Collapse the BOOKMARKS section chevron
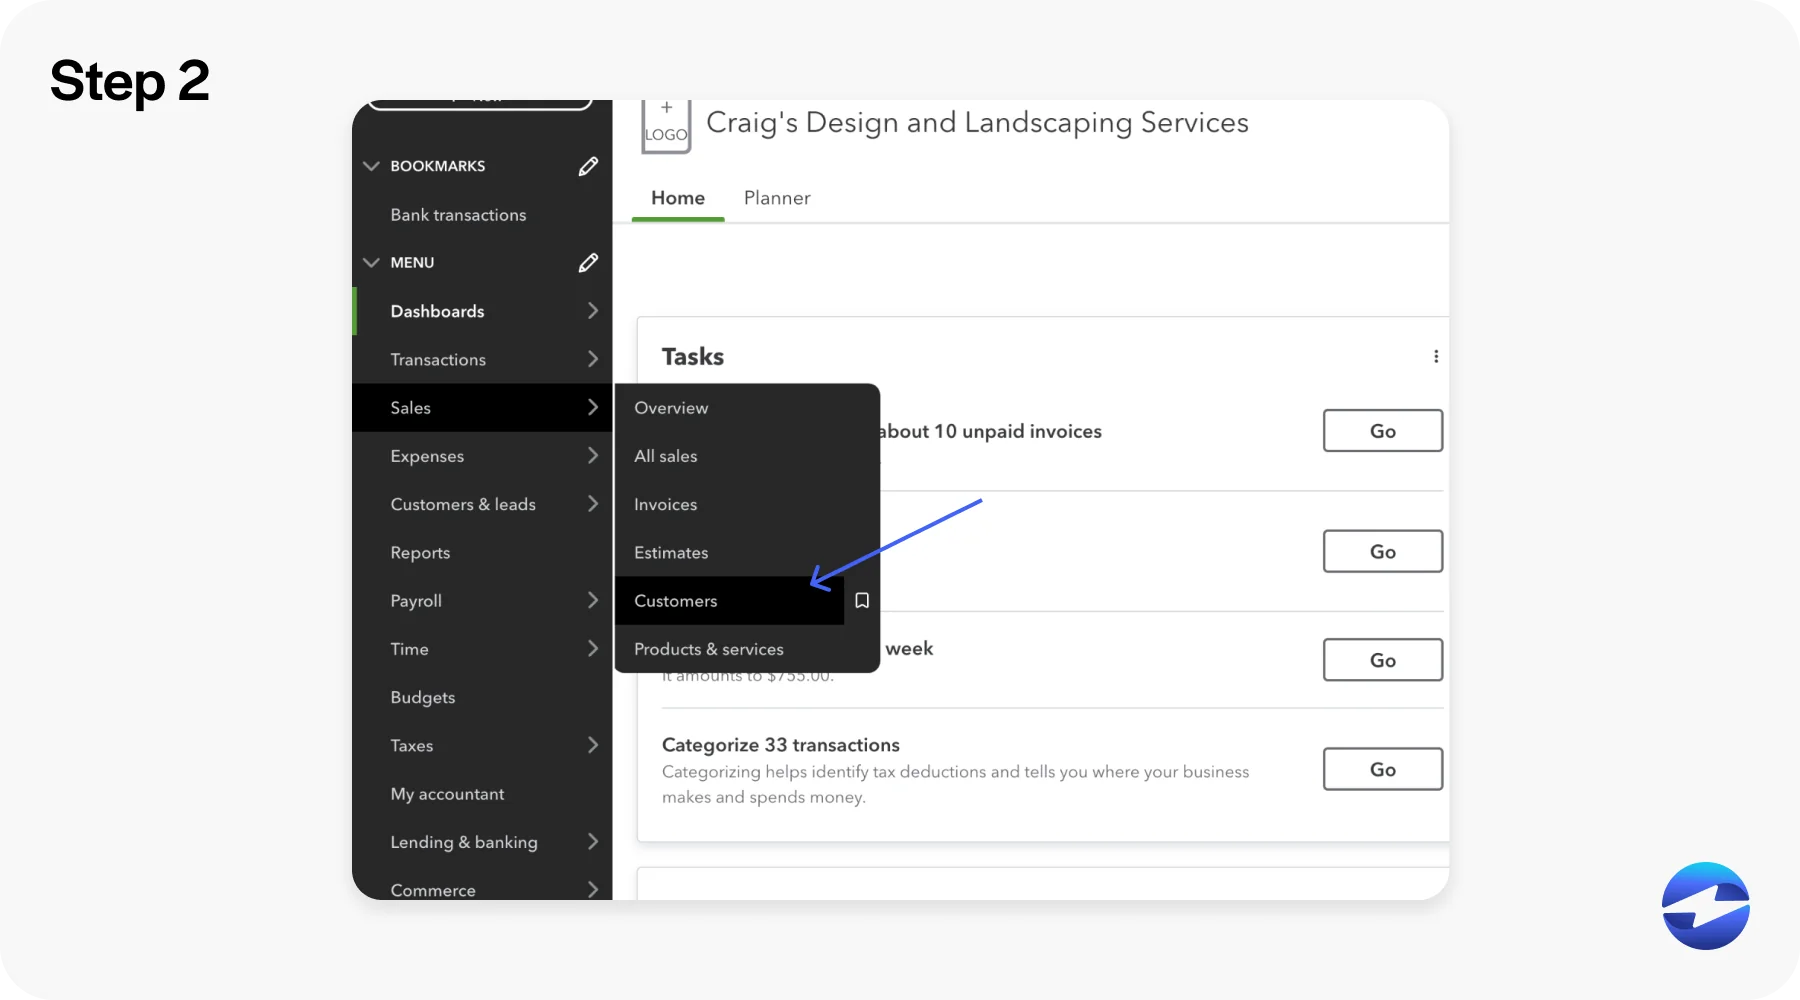1800x1000 pixels. point(371,166)
